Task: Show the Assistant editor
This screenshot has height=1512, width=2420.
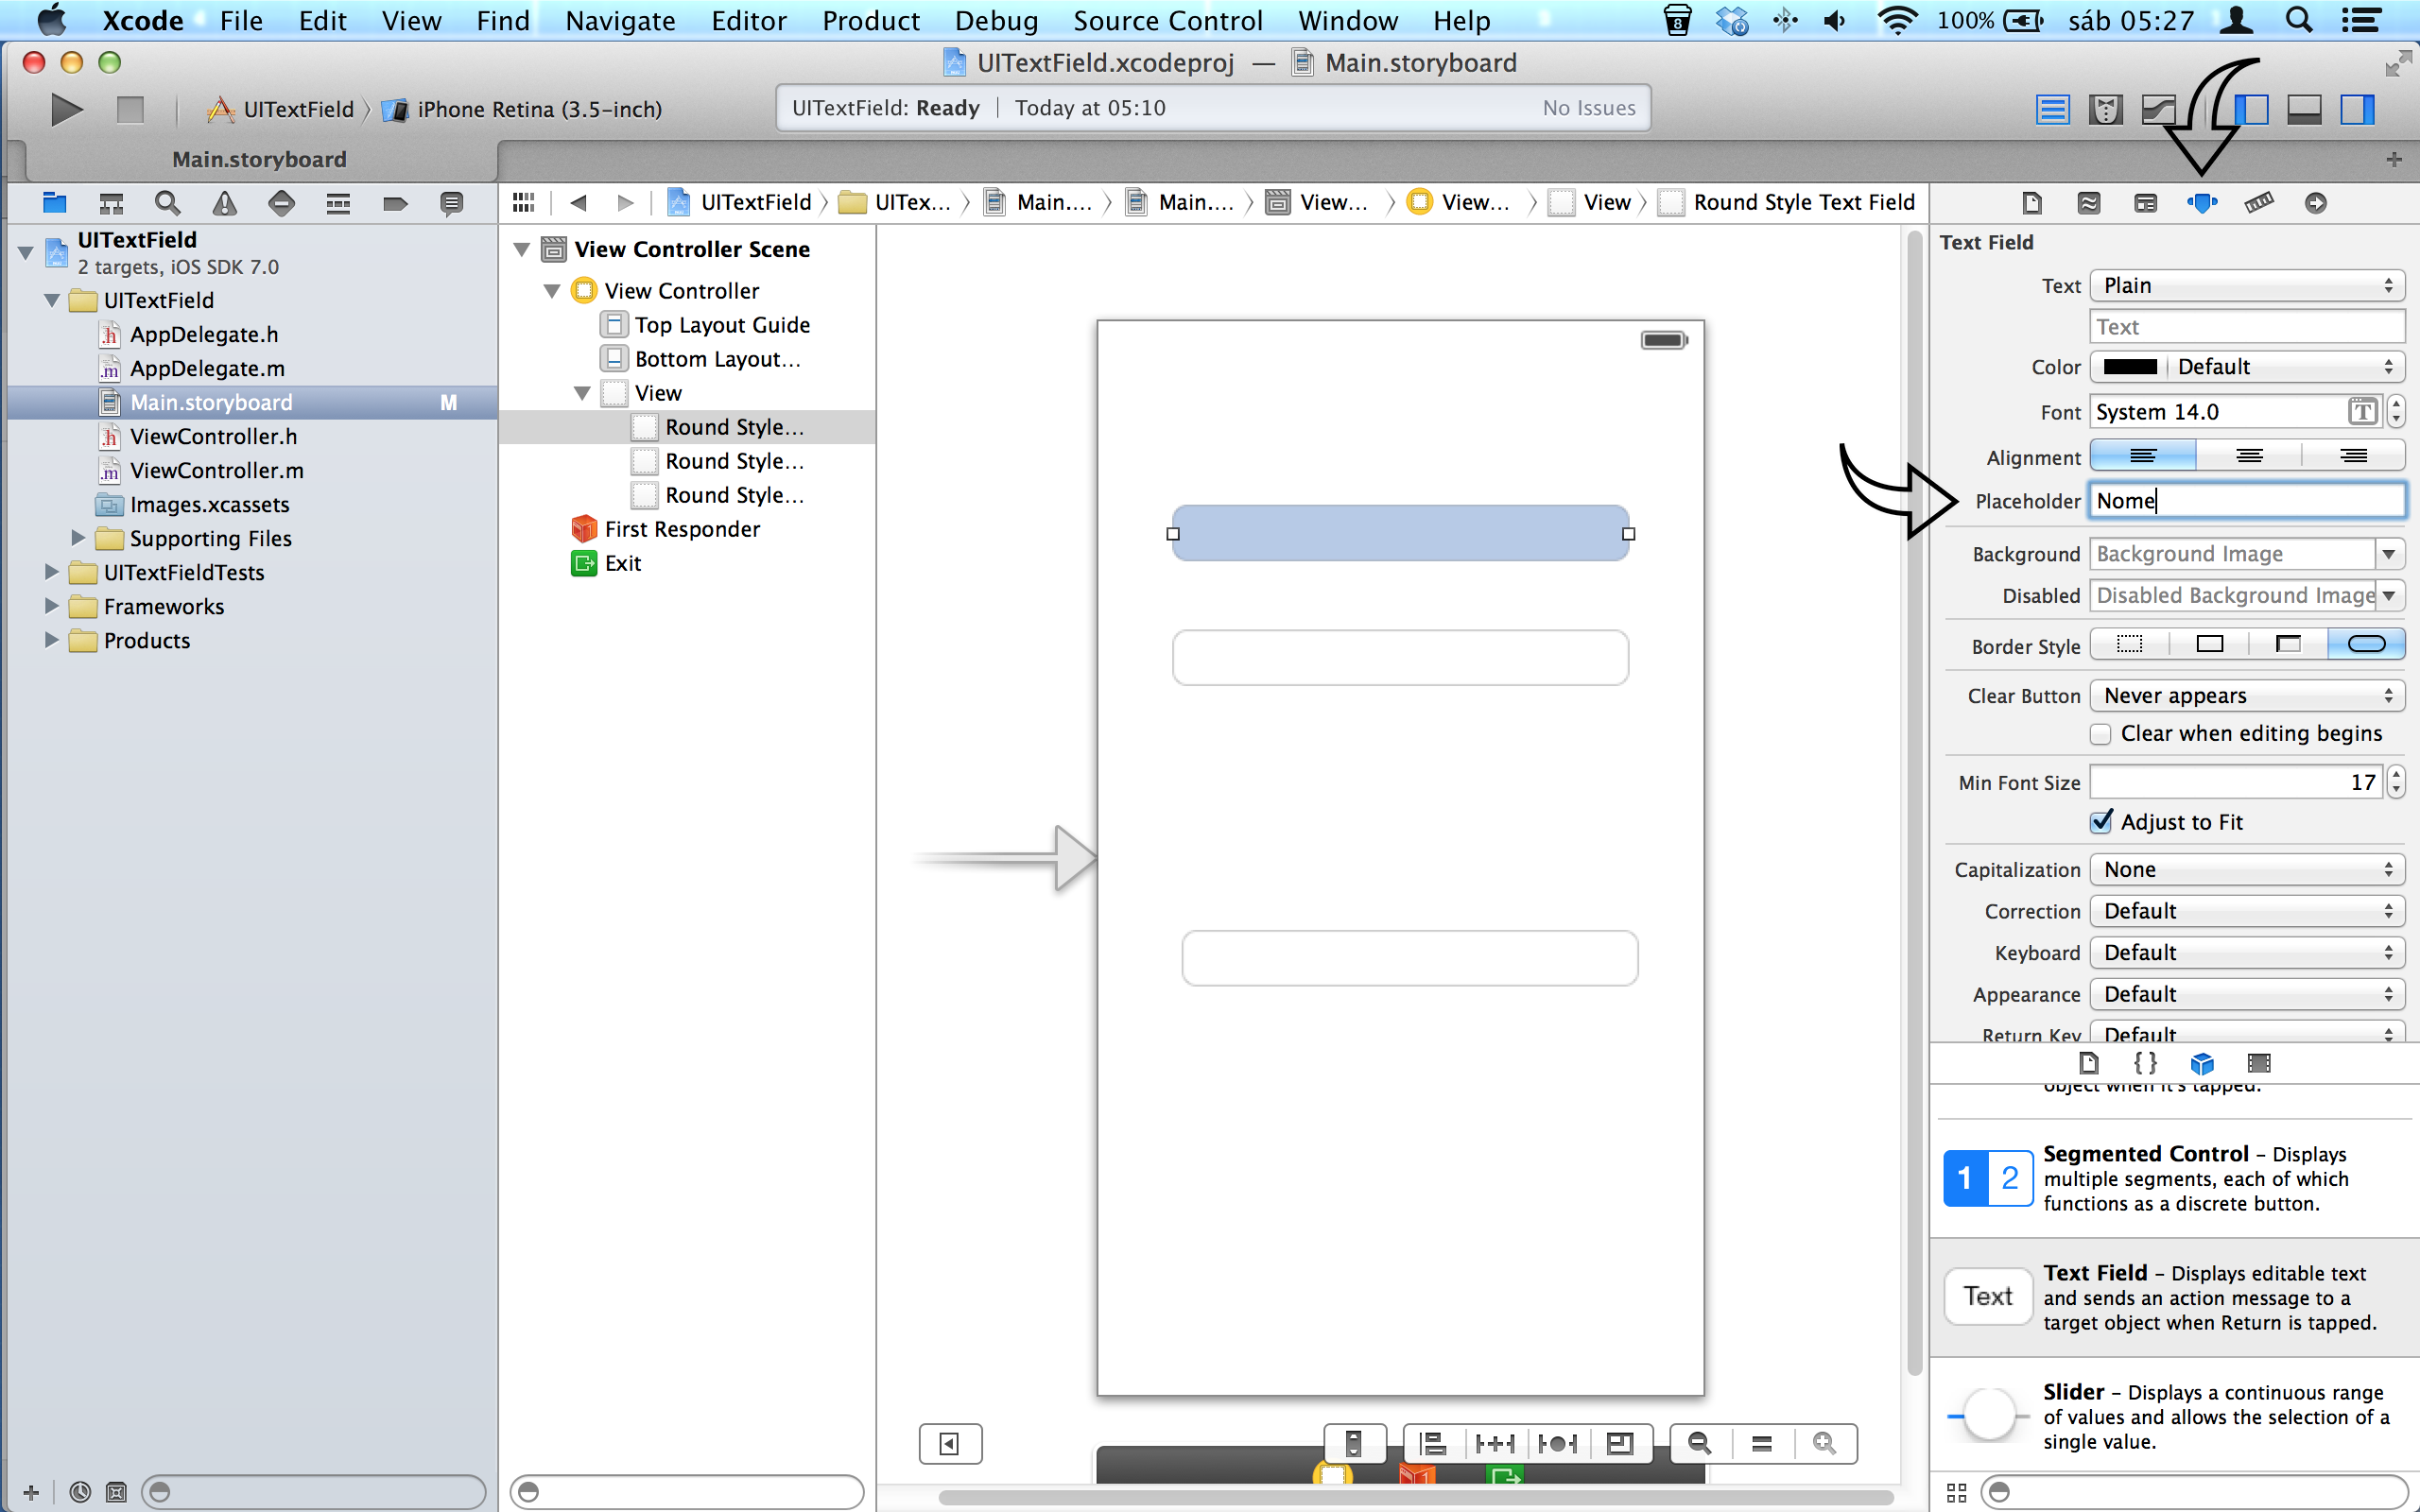Action: 2106,109
